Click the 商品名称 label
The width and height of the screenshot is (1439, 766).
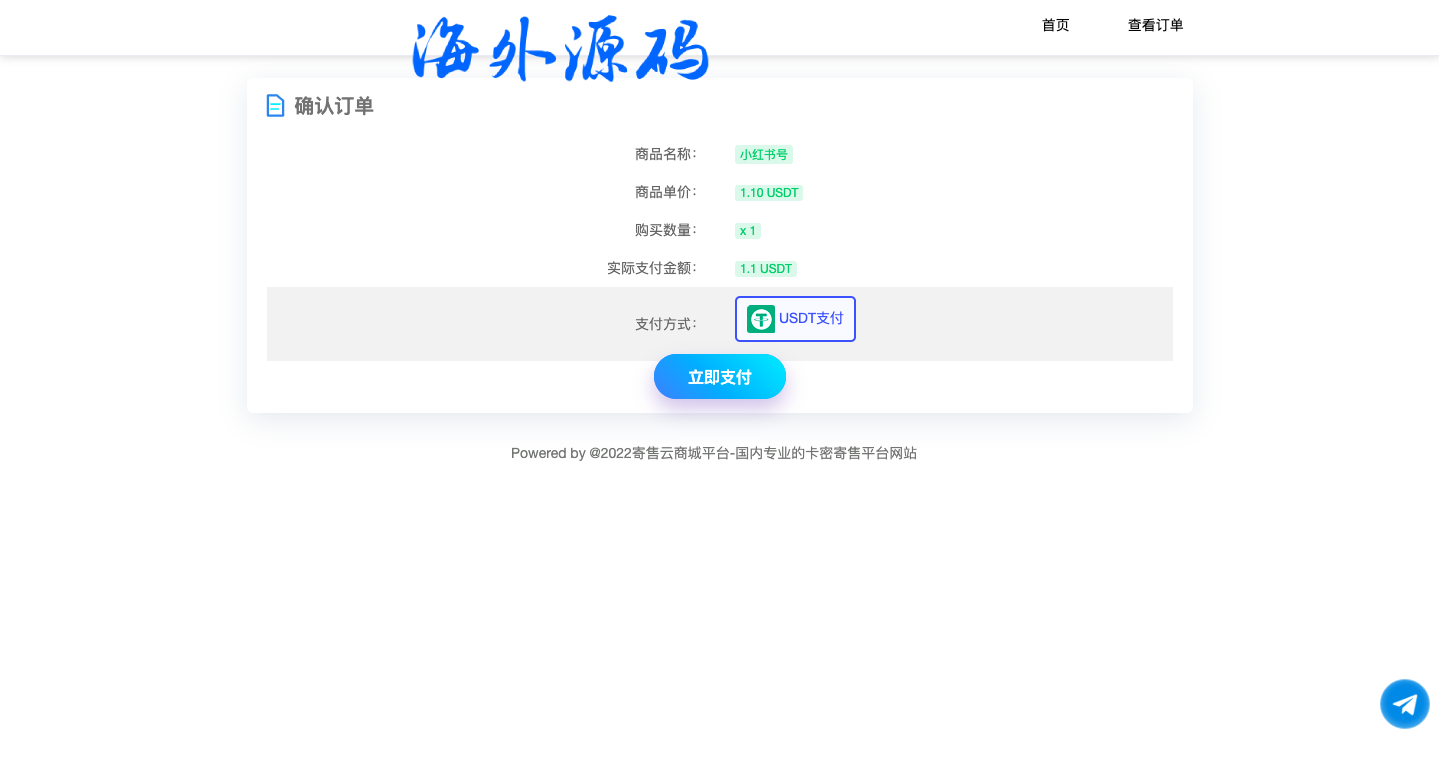coord(665,154)
